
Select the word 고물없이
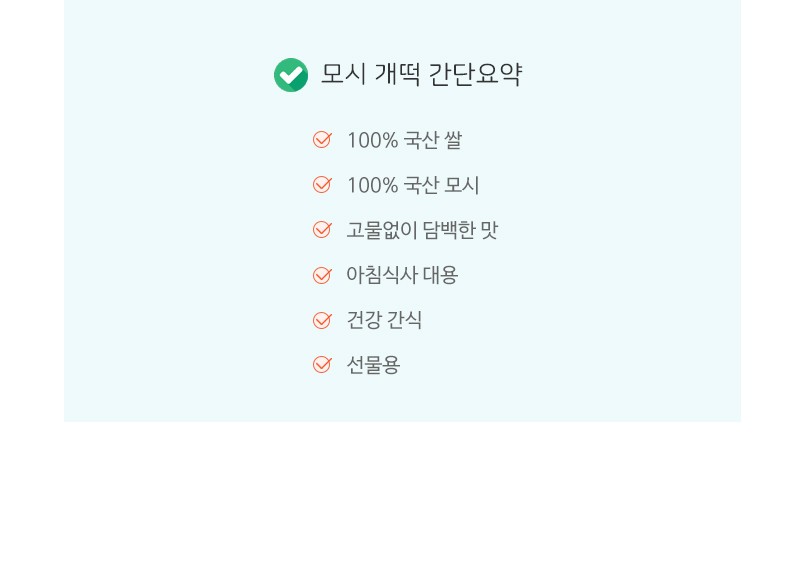382,230
